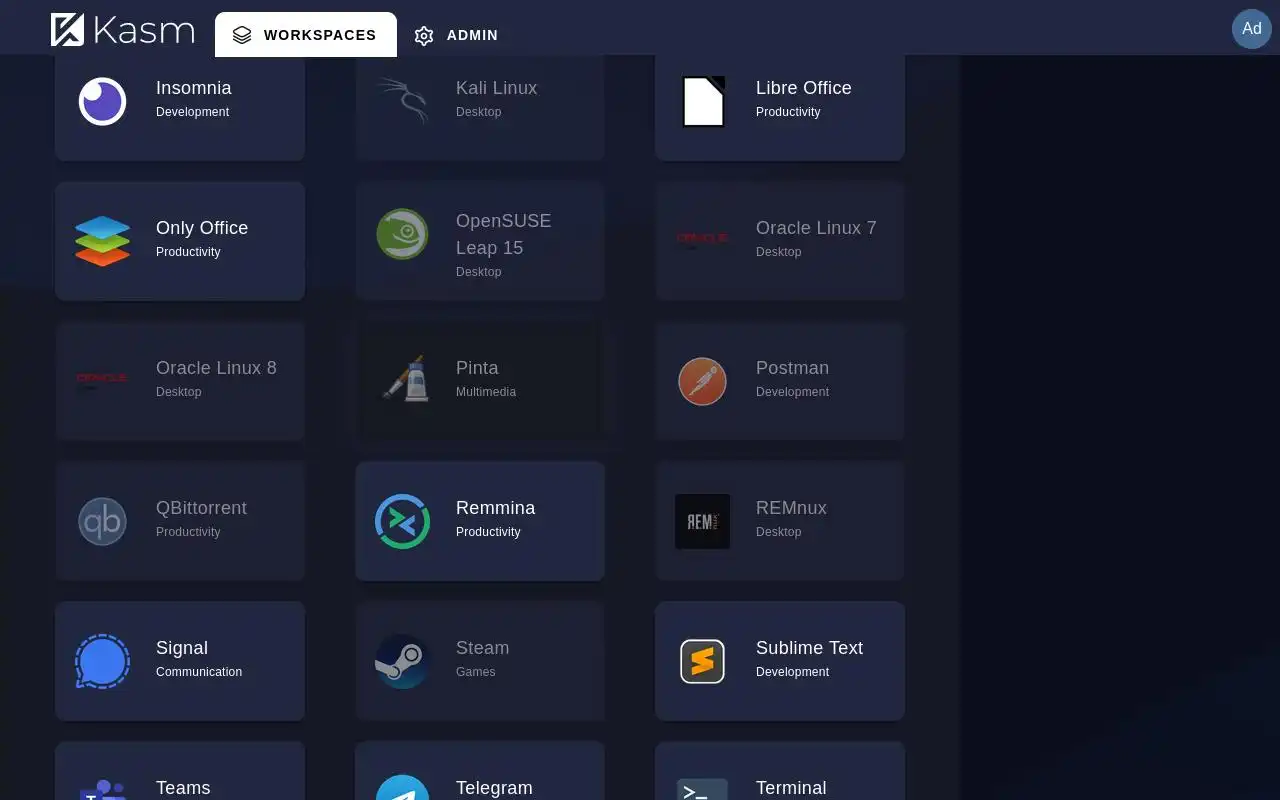1280x800 pixels.
Task: Click the Steam icon
Action: pos(403,661)
